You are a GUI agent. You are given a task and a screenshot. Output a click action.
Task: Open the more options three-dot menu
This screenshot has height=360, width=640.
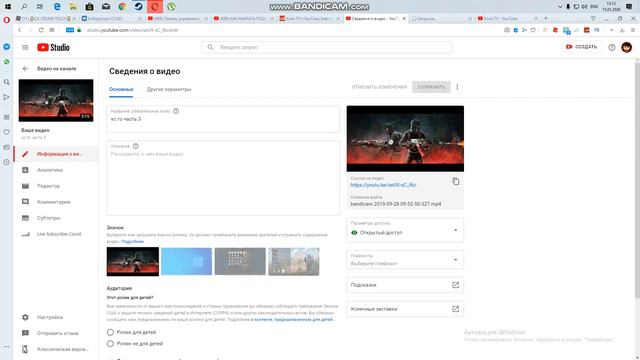(x=457, y=87)
